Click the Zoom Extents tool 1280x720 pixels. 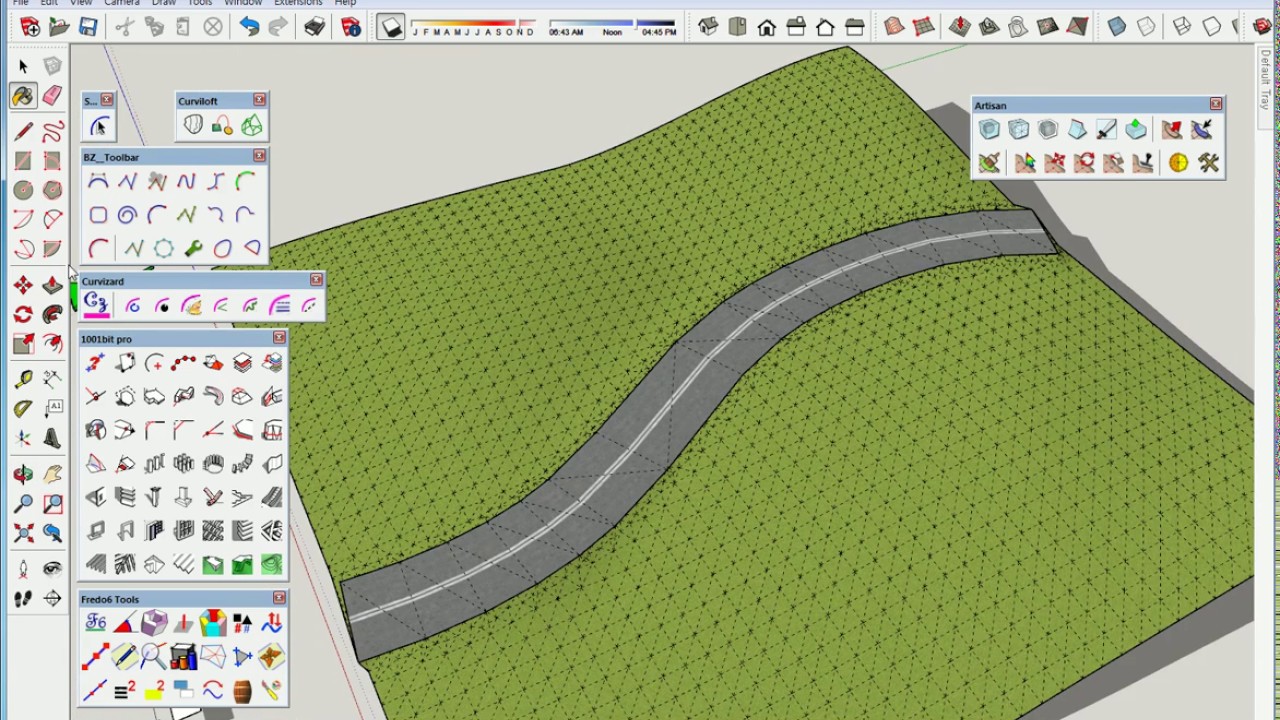point(23,533)
